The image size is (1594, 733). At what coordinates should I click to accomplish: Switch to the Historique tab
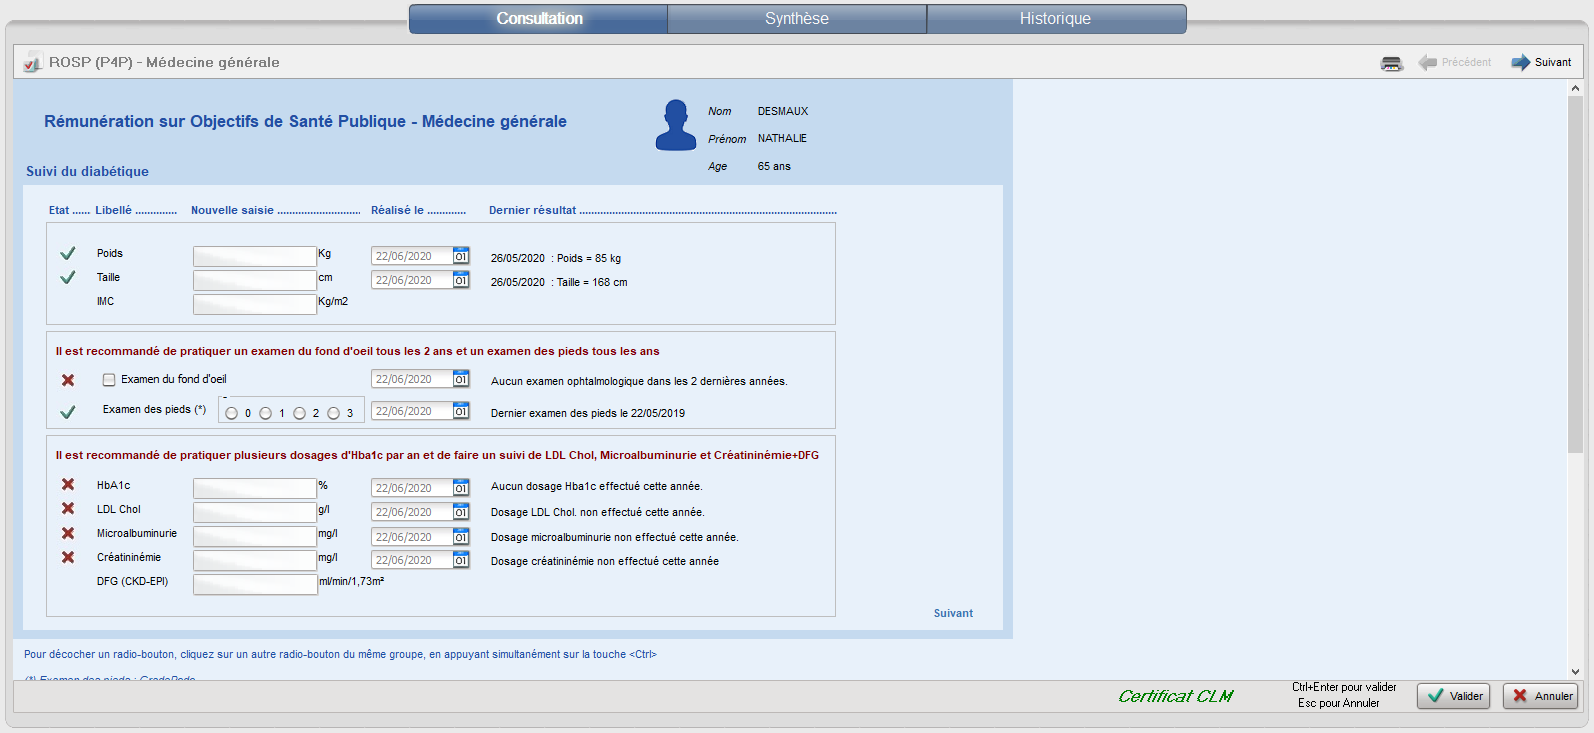1055,19
